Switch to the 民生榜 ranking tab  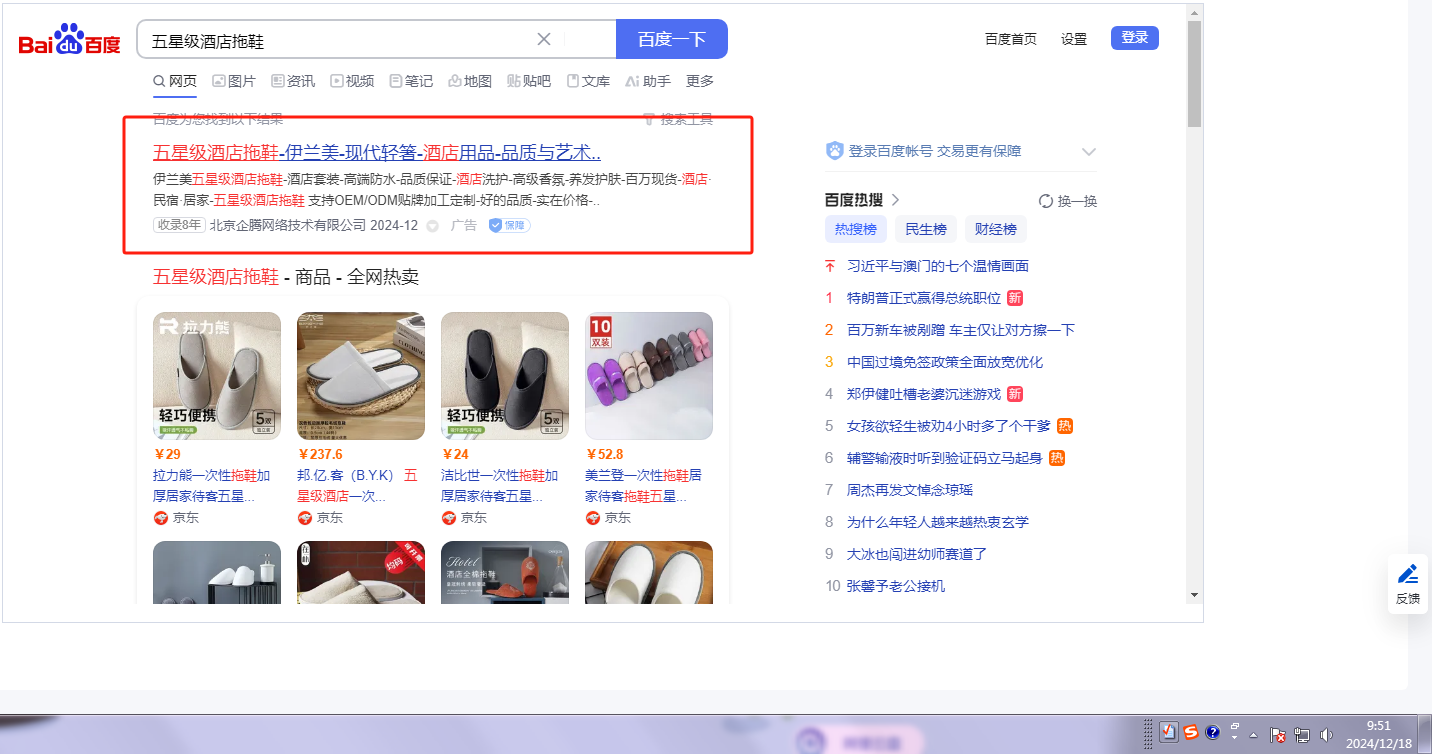click(926, 229)
